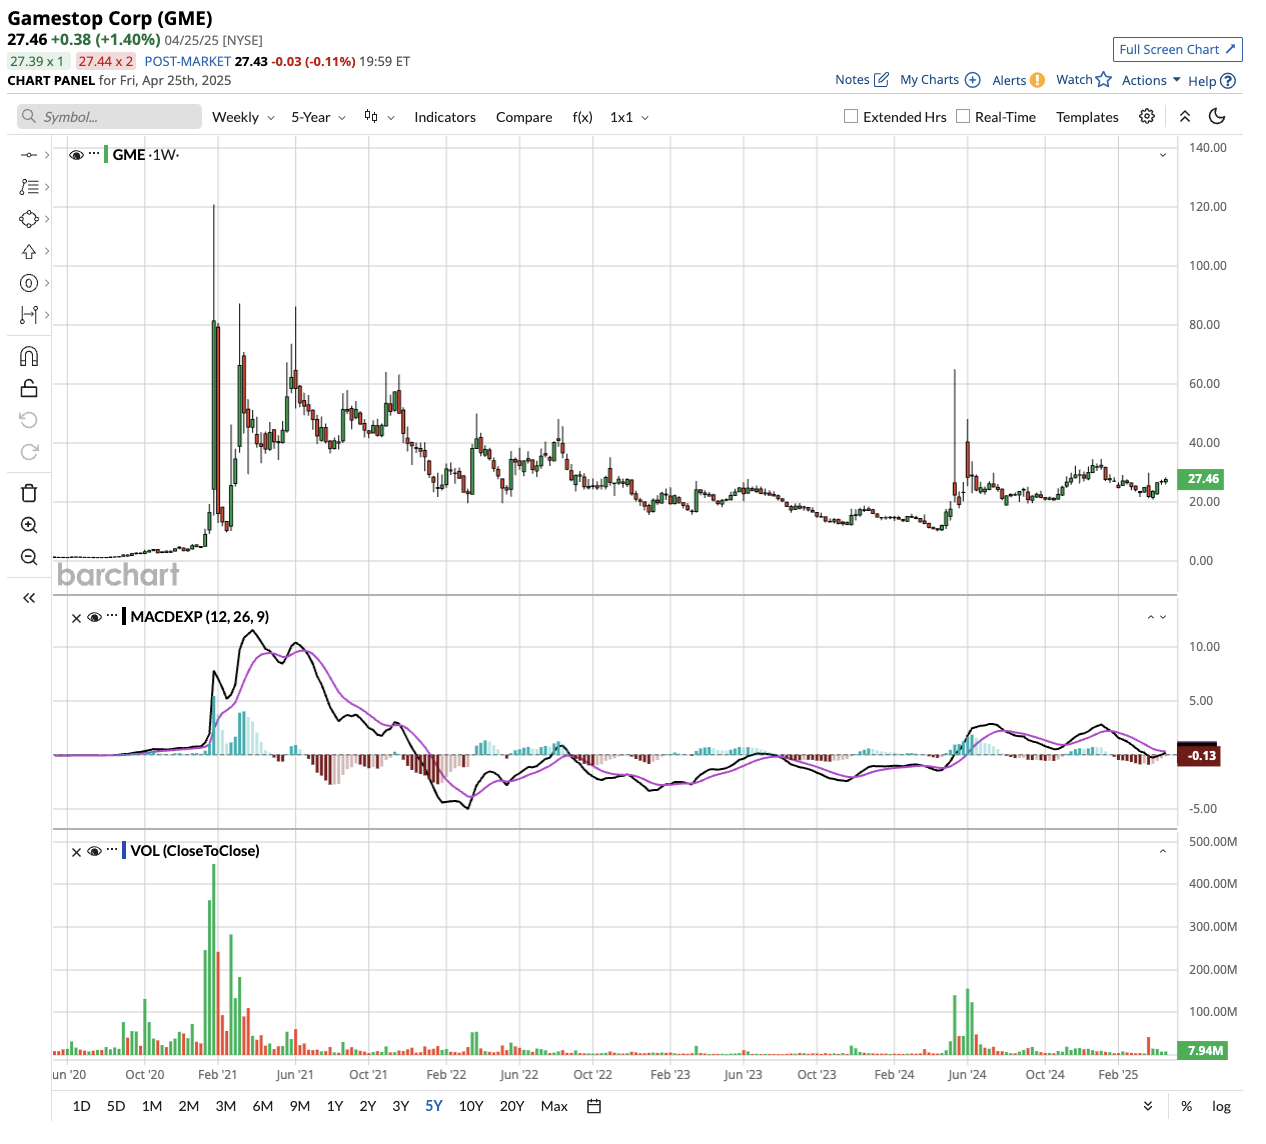Open the text annotation circle tool
Image resolution: width=1266 pixels, height=1144 pixels.
29,283
